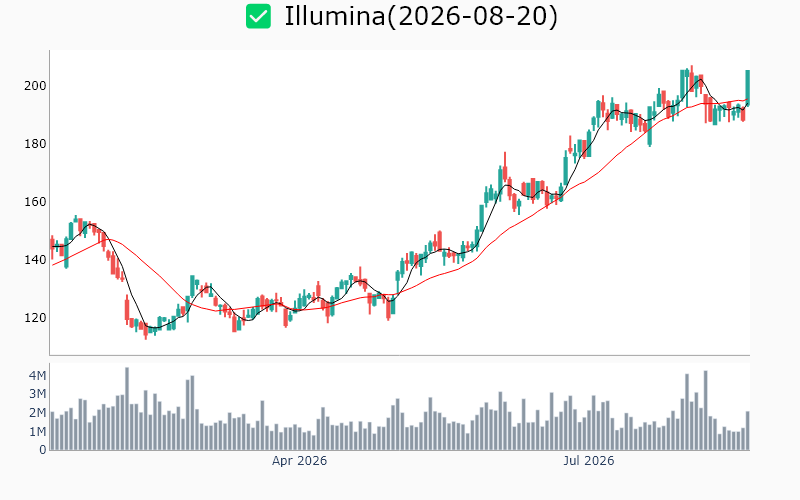Select the Apr 2026 date axis label

pos(299,461)
